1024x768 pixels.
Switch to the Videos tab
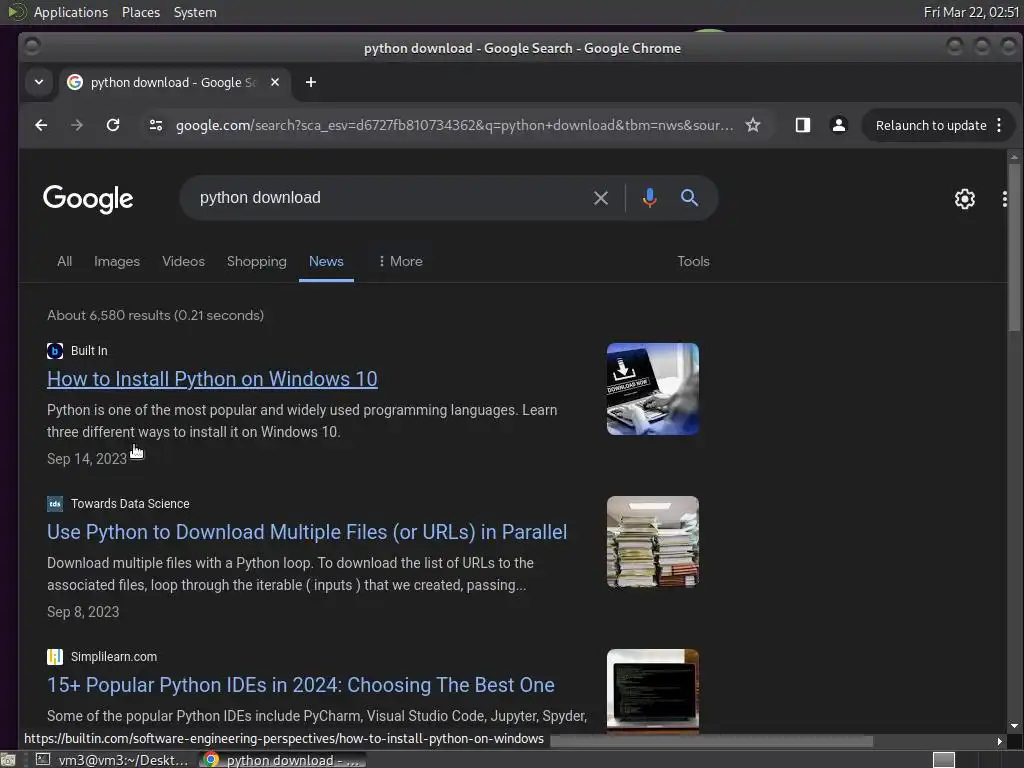184,261
